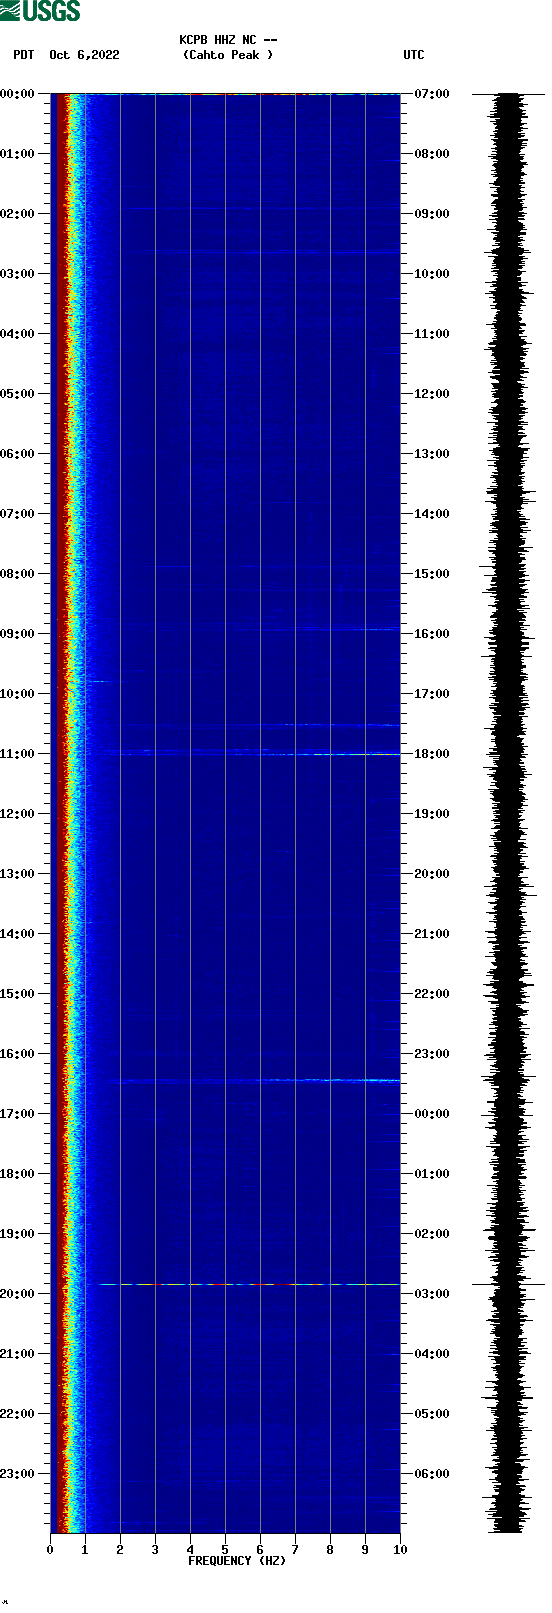This screenshot has height=1613, width=552.
Task: Click the 22:00 UTC time label
Action: pyautogui.click(x=432, y=994)
